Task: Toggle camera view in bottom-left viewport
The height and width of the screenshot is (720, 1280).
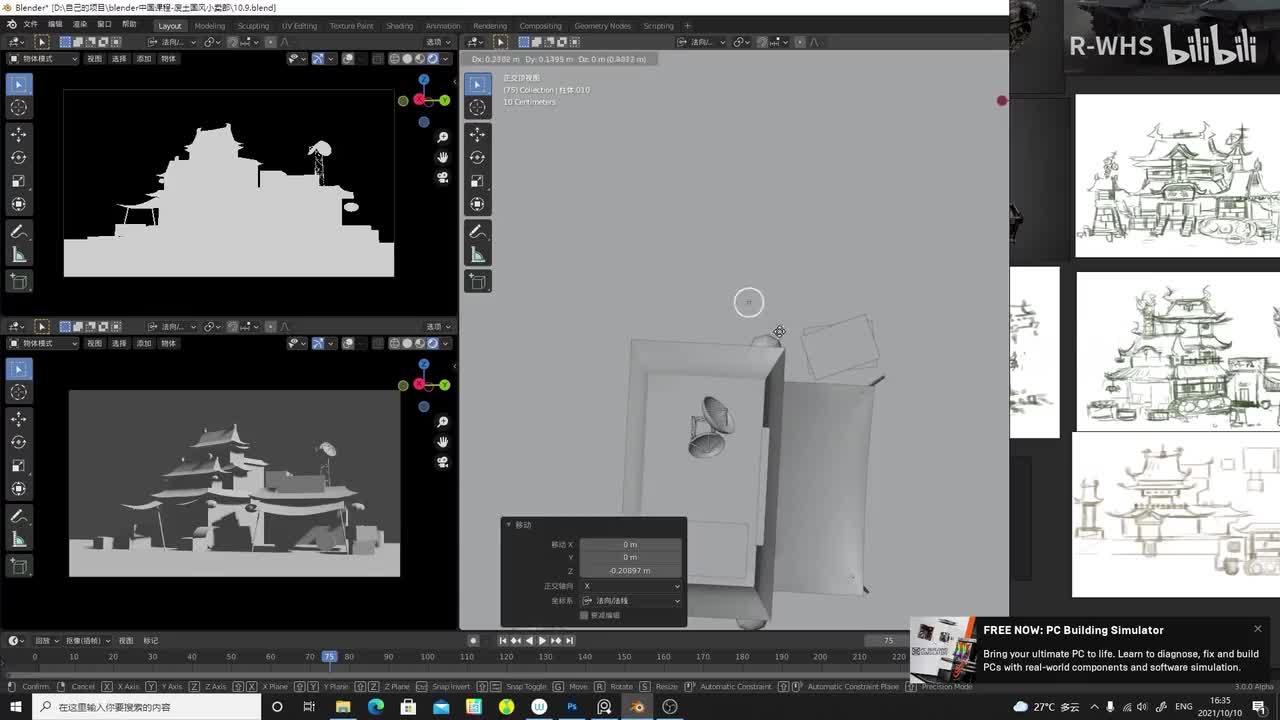Action: click(442, 462)
